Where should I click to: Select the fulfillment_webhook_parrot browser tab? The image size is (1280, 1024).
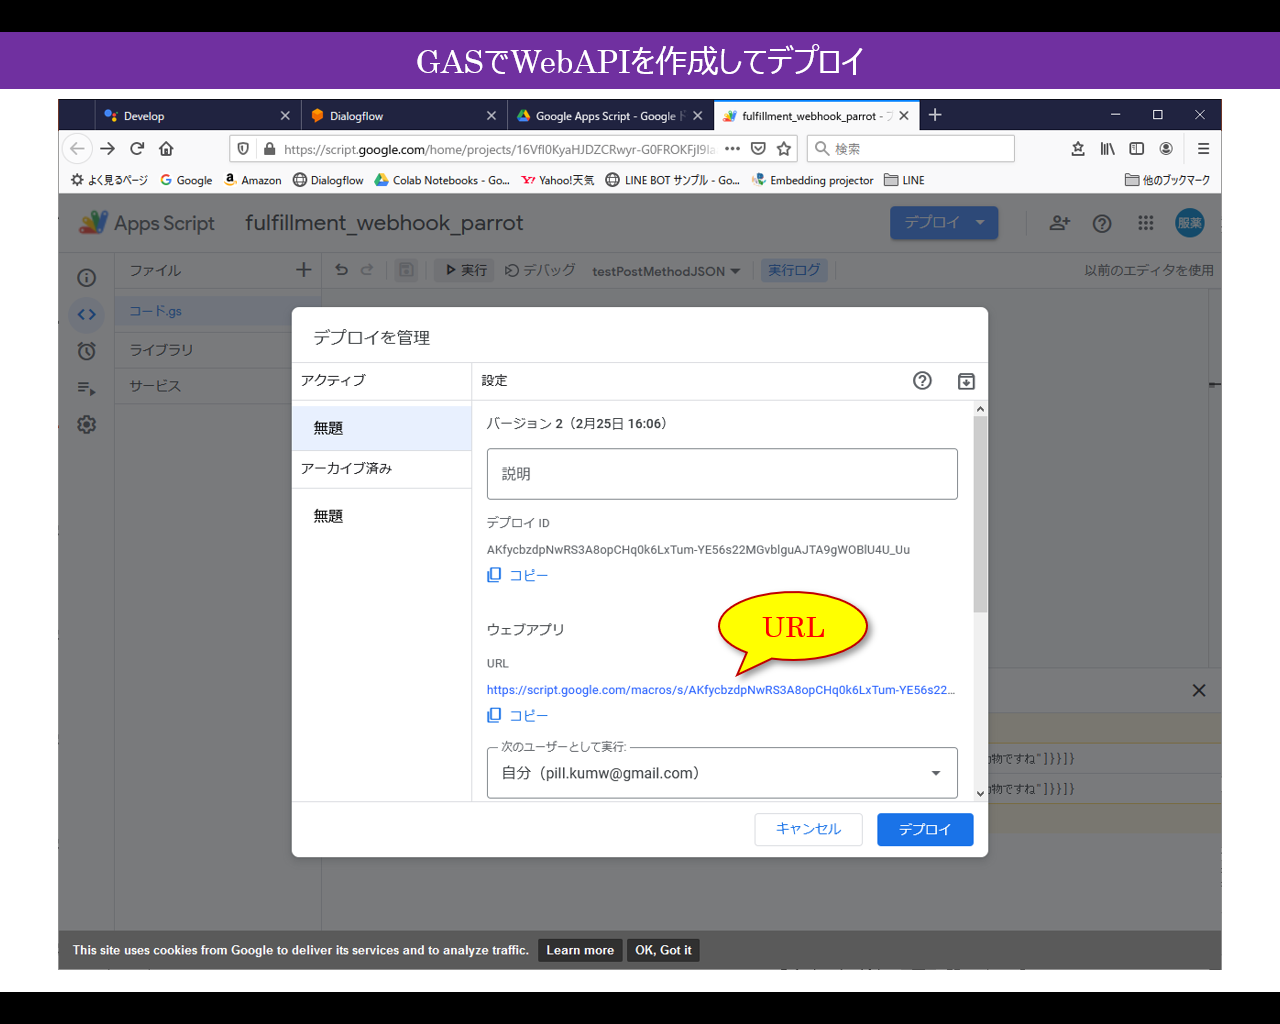815,116
